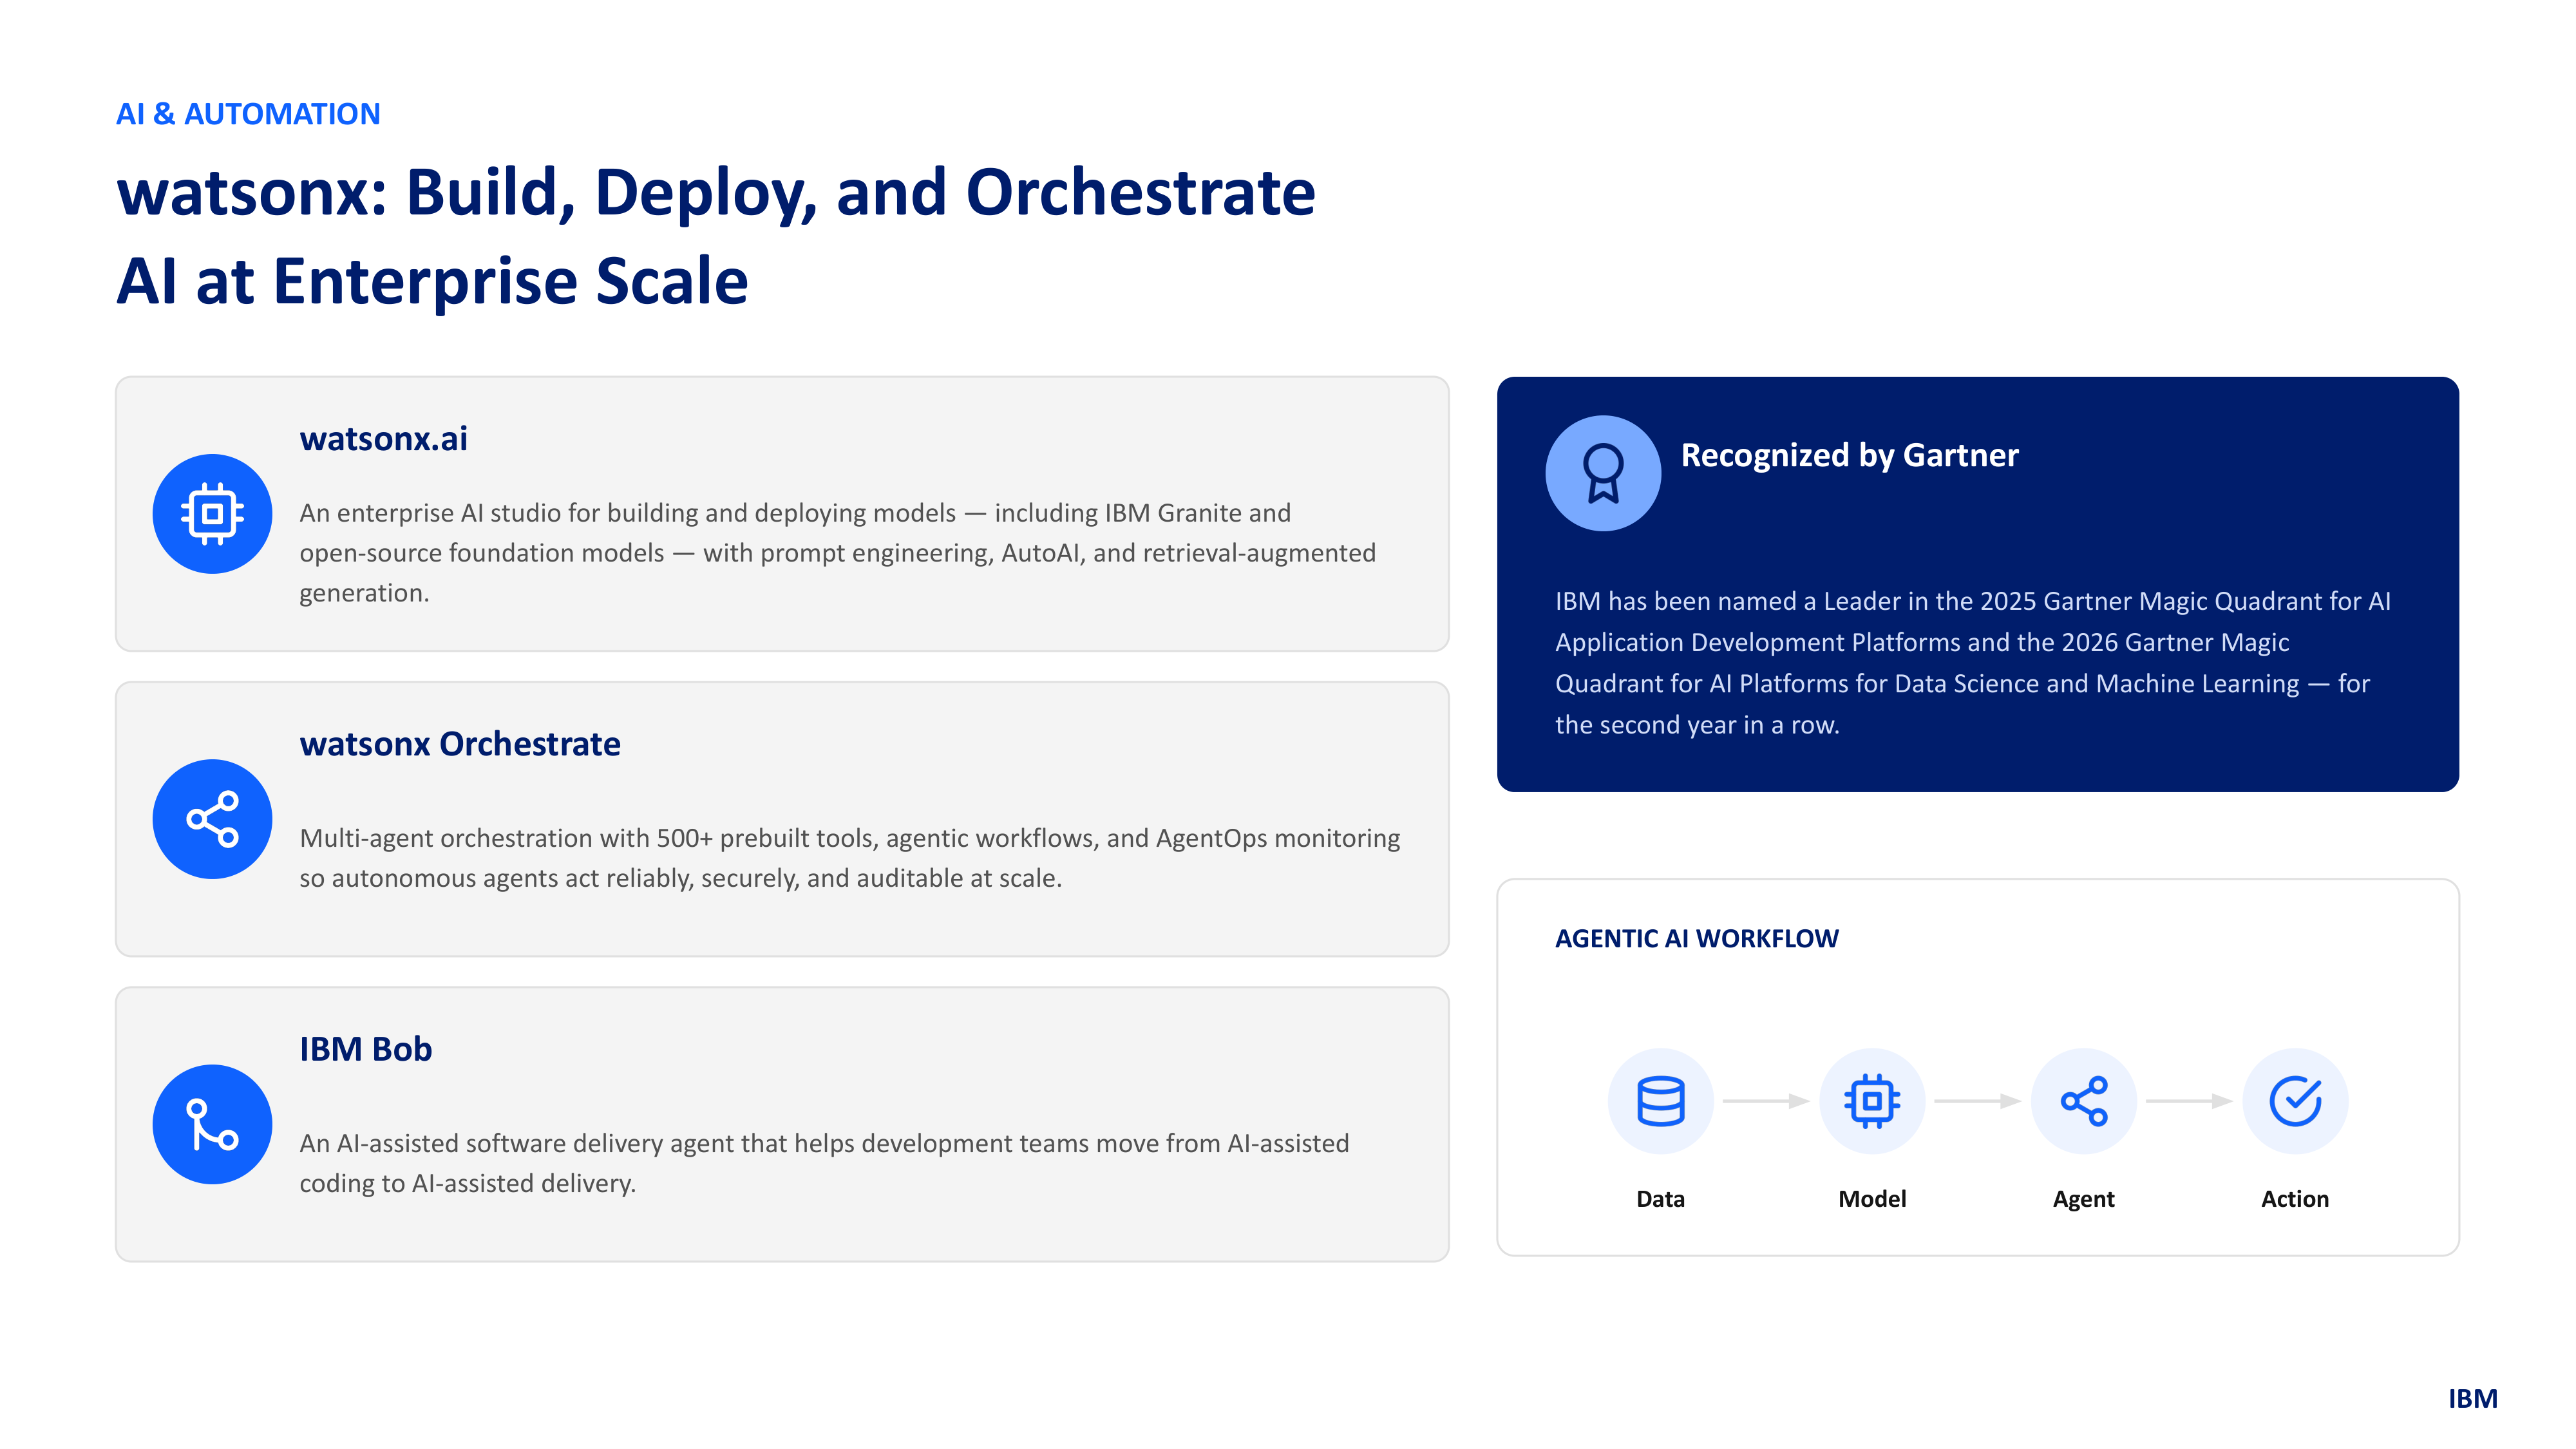This screenshot has height=1449, width=2576.
Task: Select the Action checkmark icon in workflow
Action: click(x=2295, y=1101)
